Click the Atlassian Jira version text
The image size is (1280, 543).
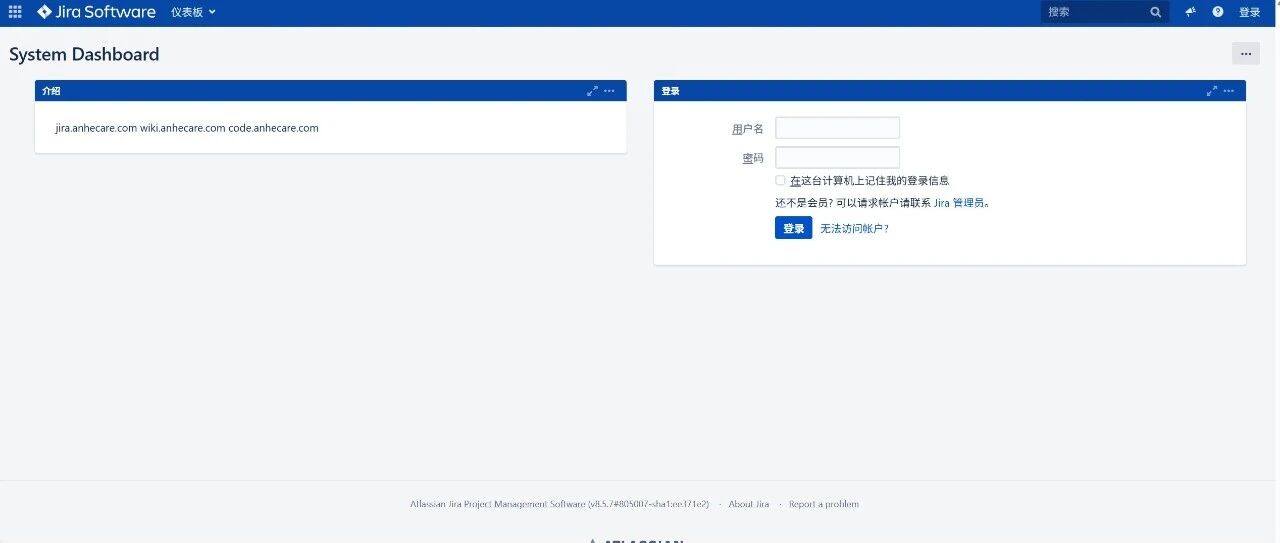560,504
